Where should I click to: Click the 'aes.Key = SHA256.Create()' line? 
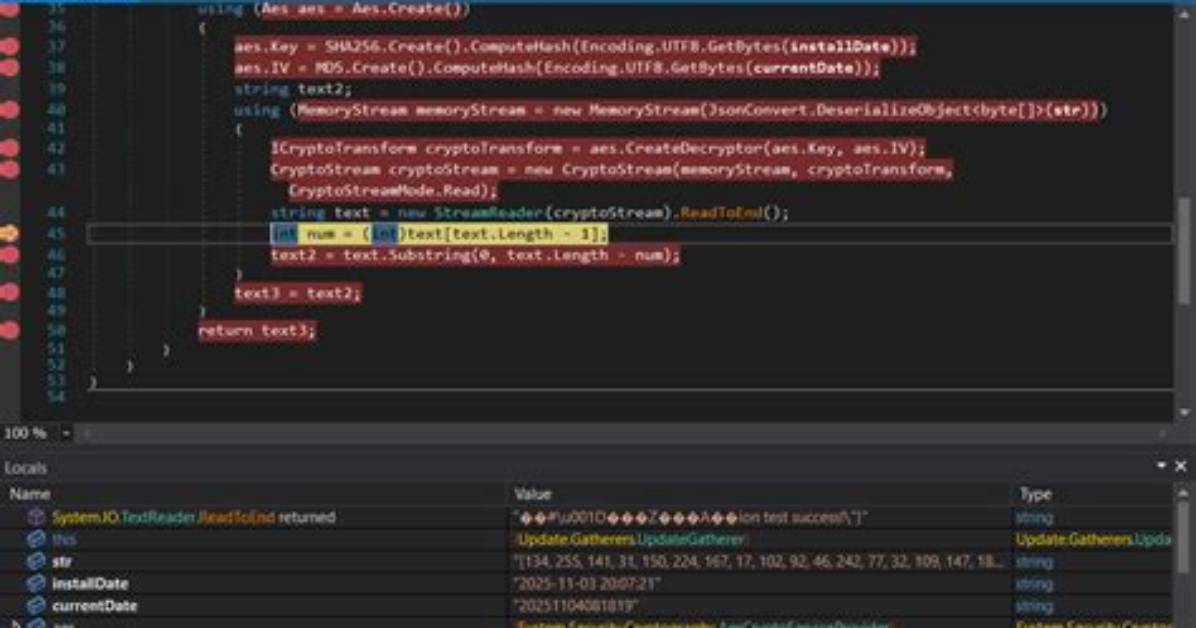[x=575, y=47]
